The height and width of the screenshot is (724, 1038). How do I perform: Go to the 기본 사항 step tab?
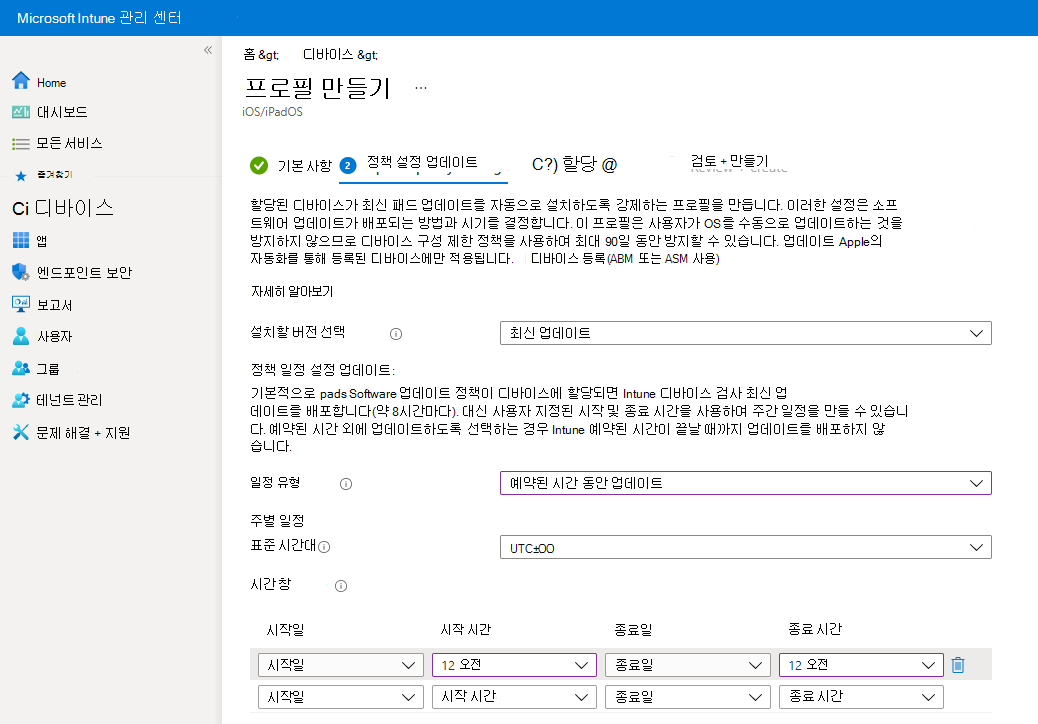[x=305, y=166]
